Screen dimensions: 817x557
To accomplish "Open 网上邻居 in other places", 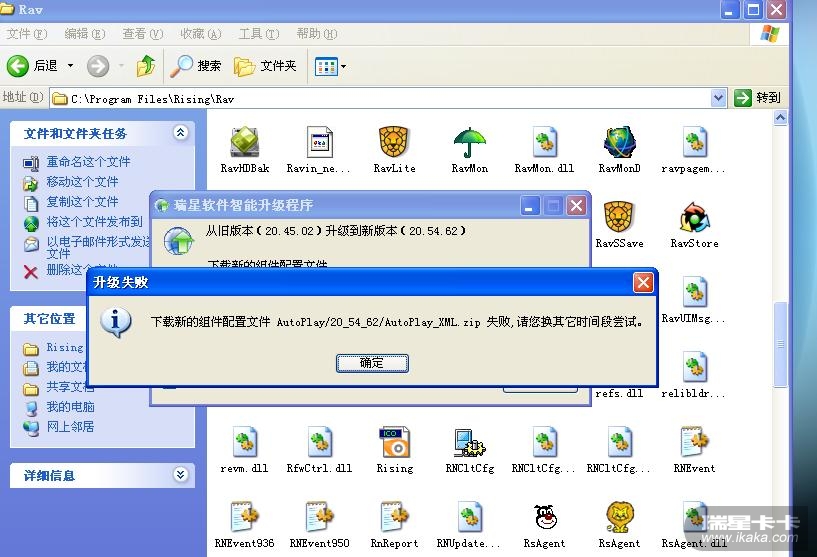I will pos(70,427).
